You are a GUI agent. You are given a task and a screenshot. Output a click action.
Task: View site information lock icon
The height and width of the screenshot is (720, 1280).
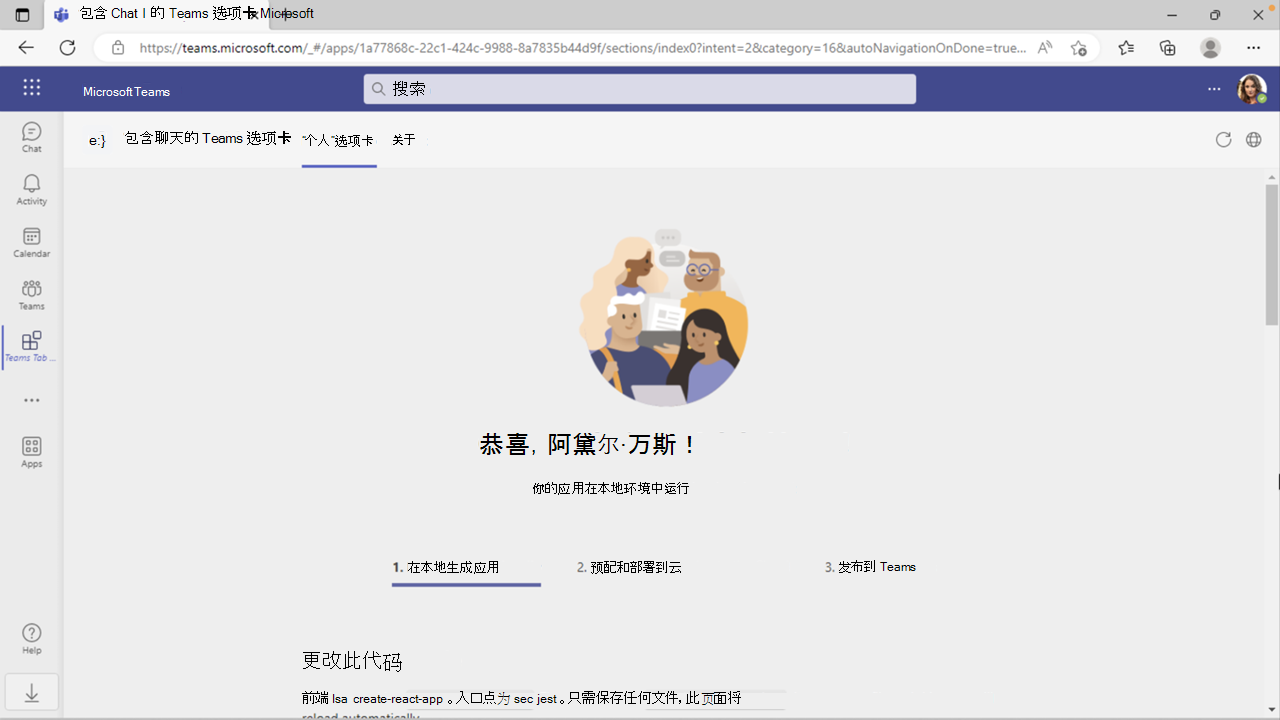(118, 48)
